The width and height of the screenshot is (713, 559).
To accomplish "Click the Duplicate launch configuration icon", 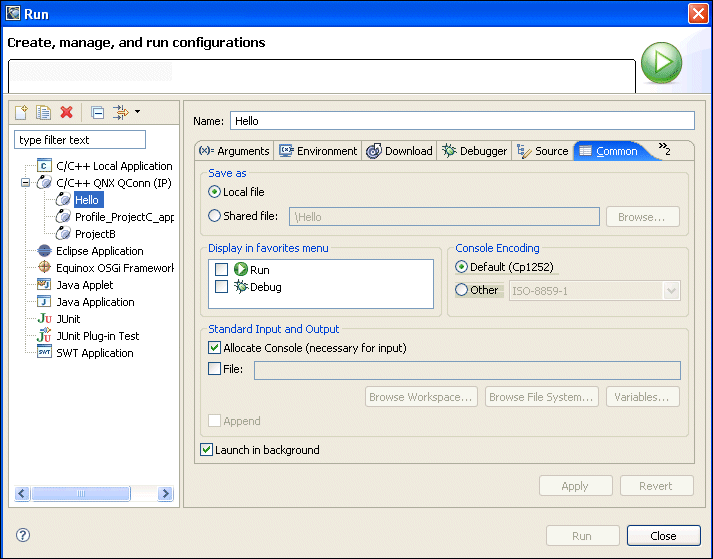I will (x=44, y=113).
